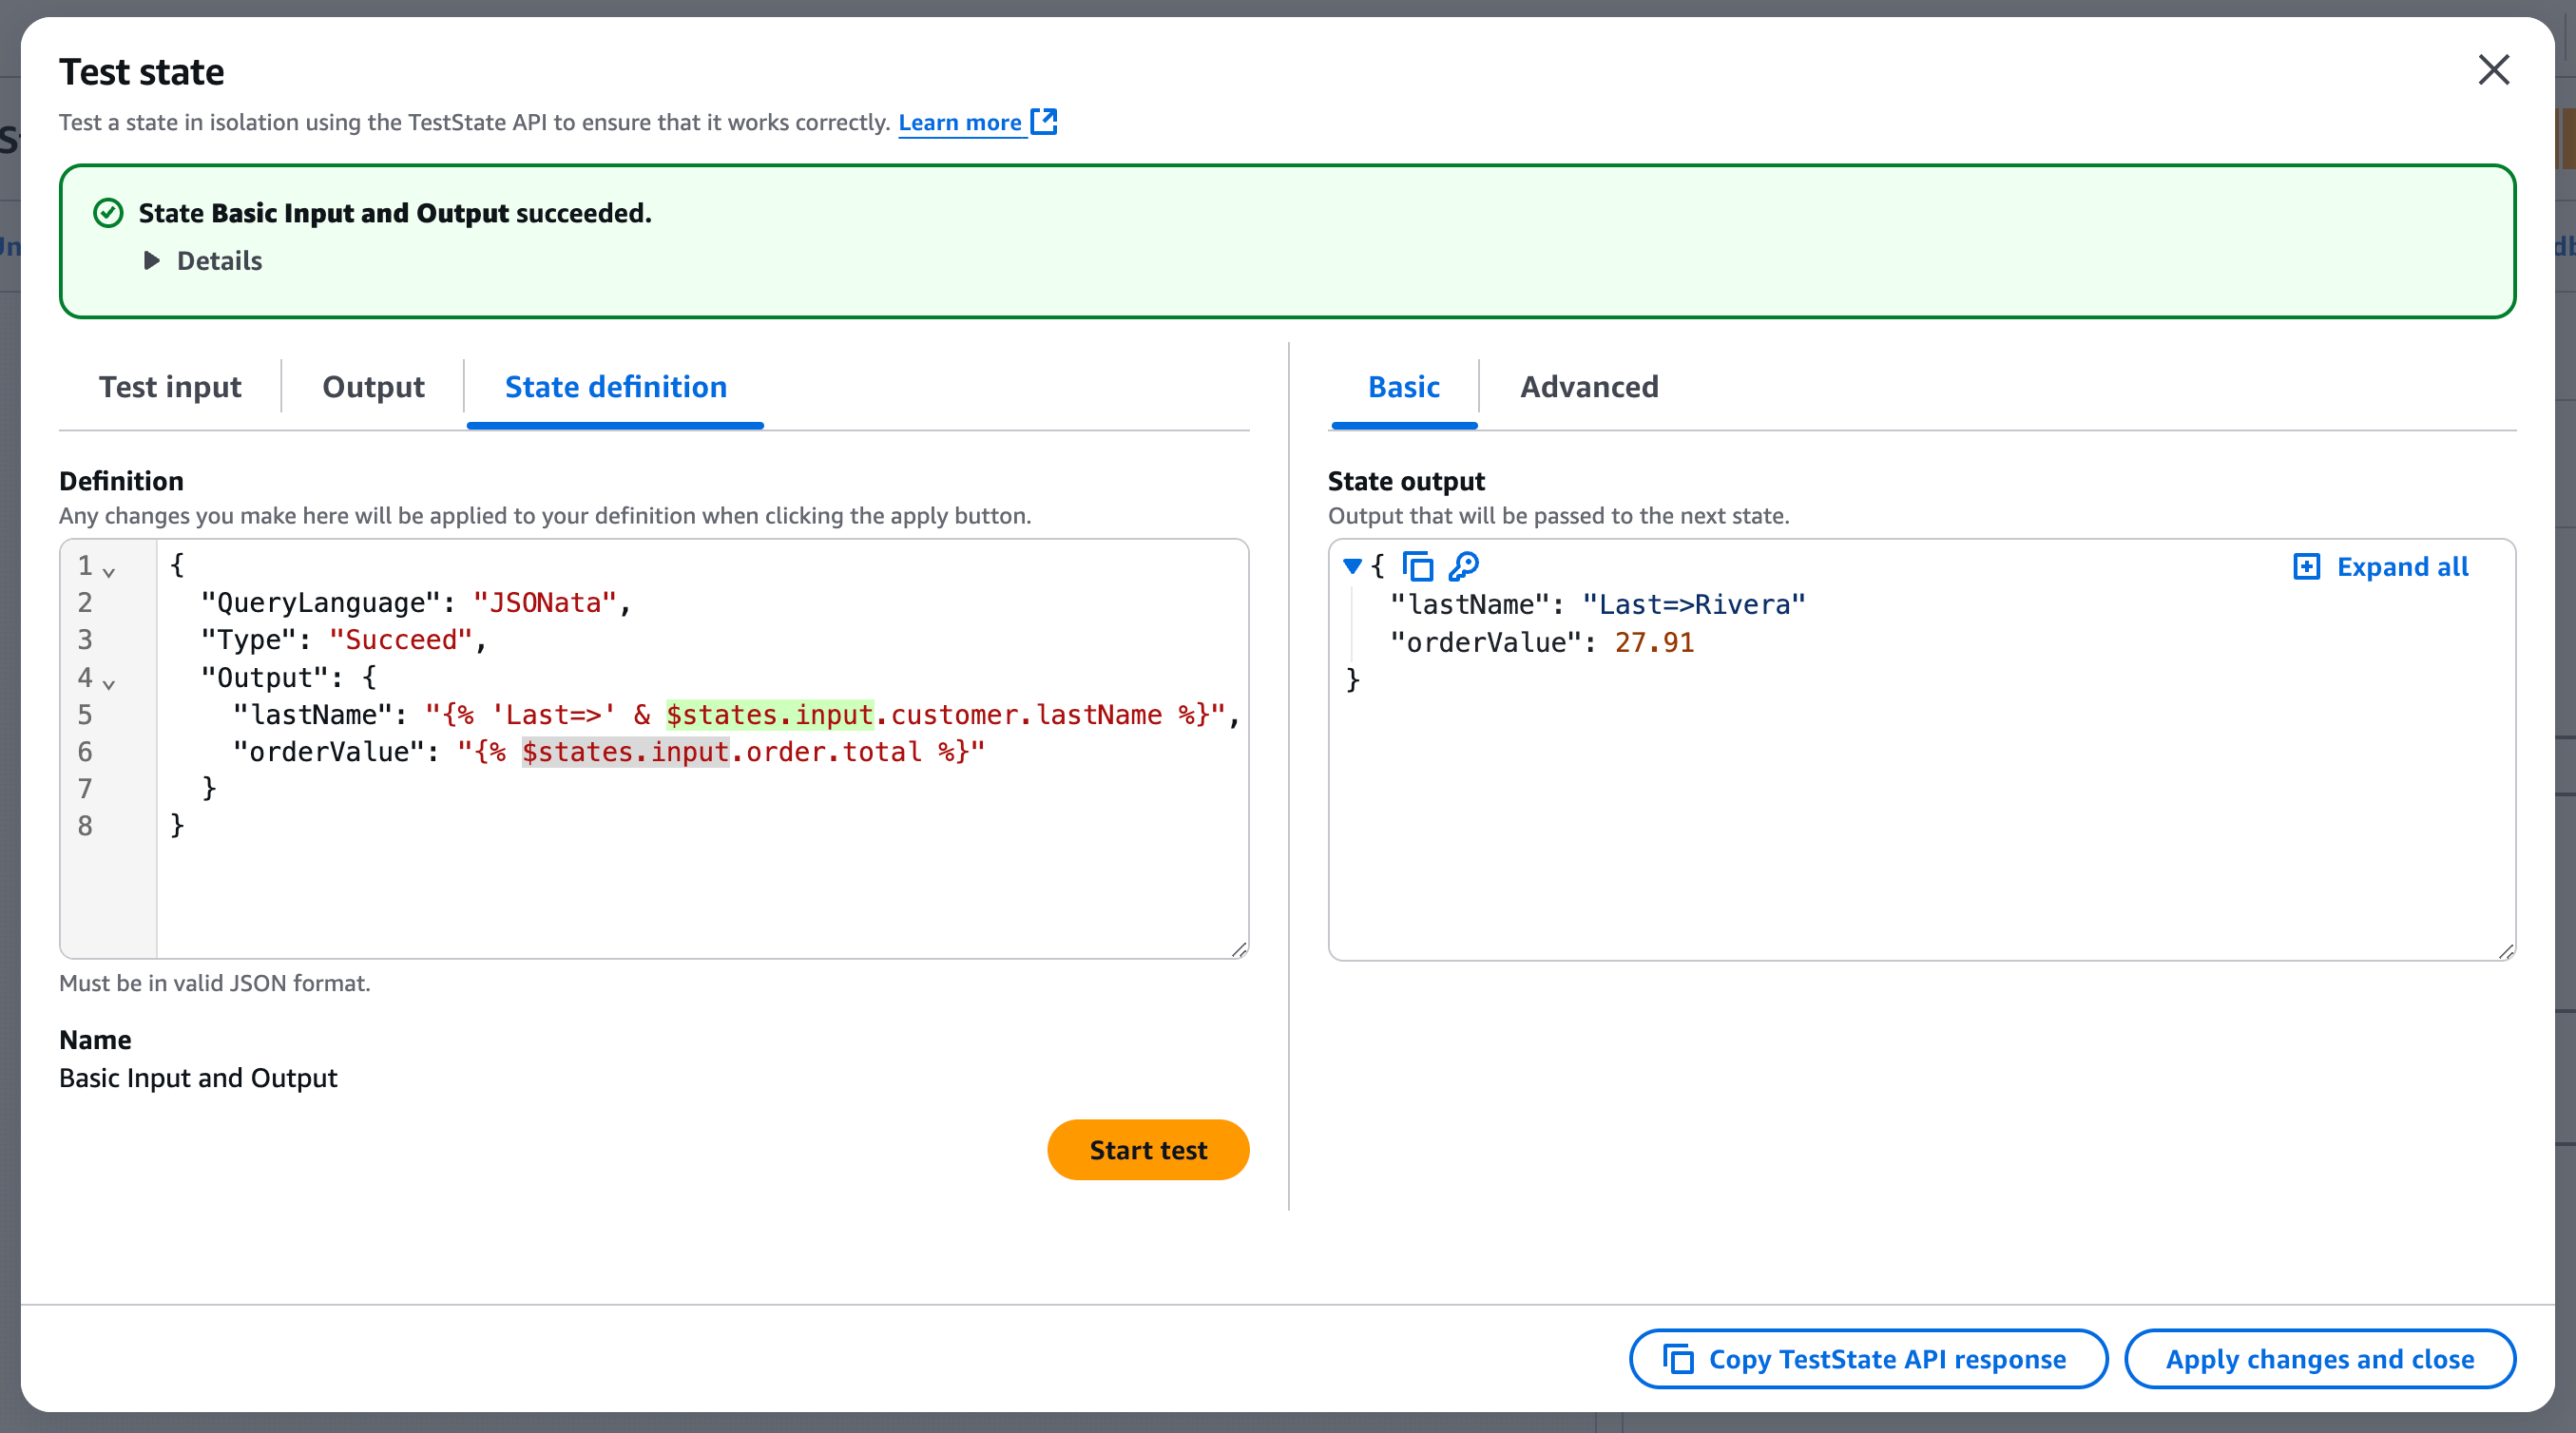Collapse the root node in State output

pos(1352,566)
